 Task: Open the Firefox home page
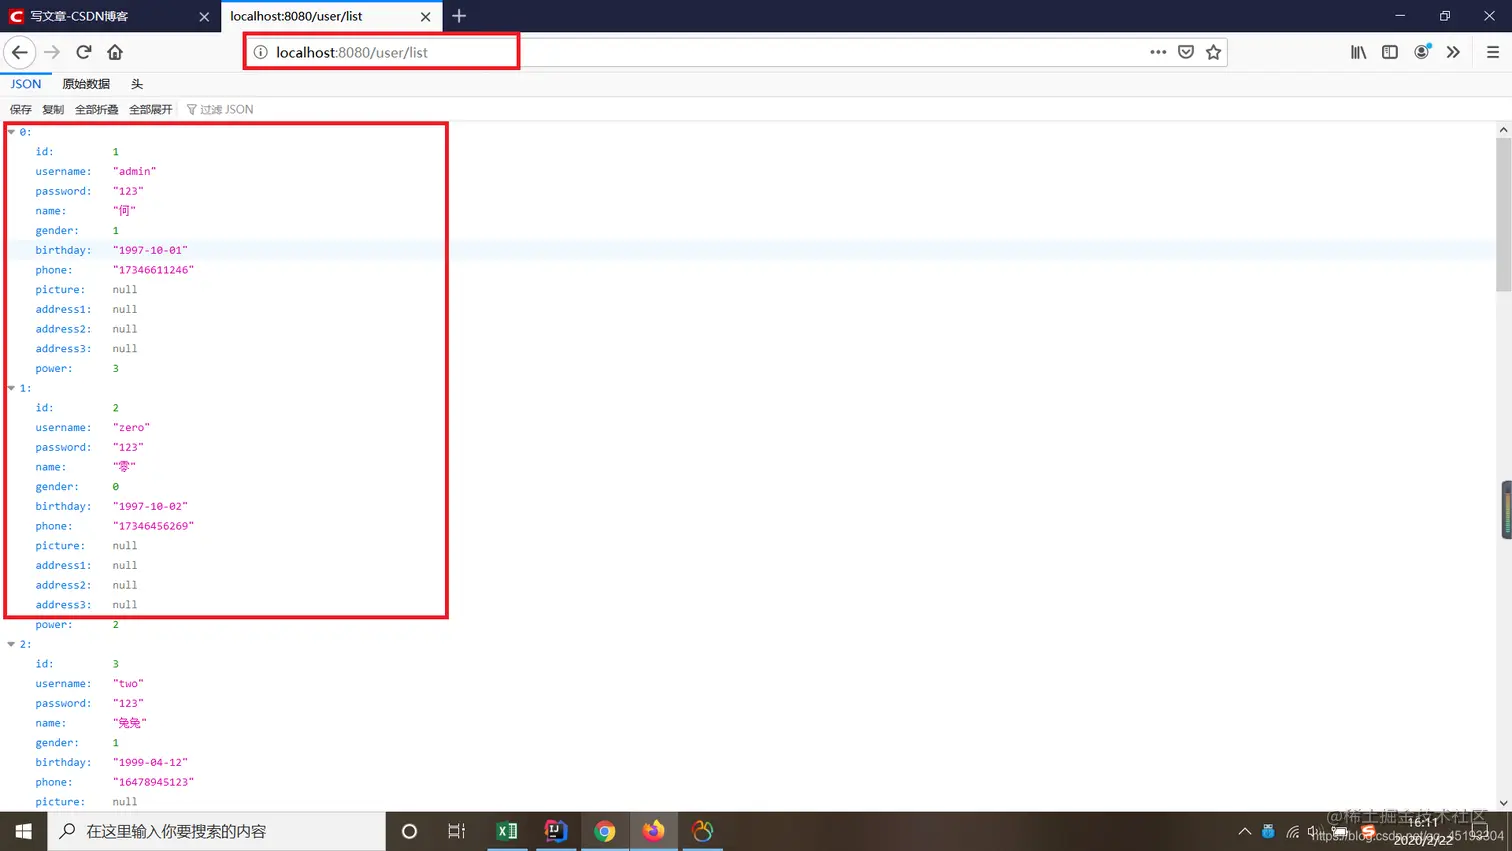pyautogui.click(x=115, y=52)
